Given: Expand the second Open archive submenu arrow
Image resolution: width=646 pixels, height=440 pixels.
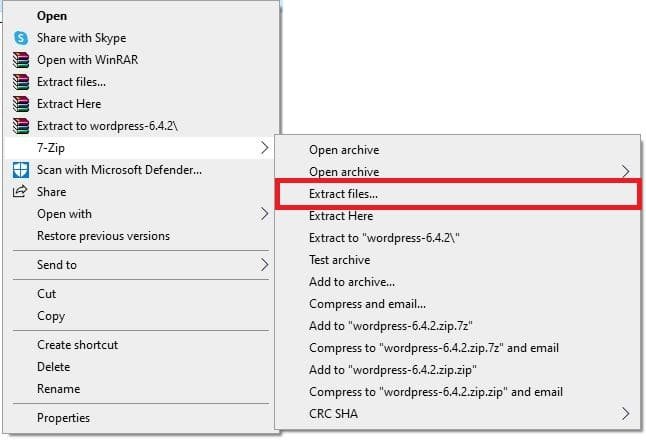Looking at the screenshot, I should (626, 172).
